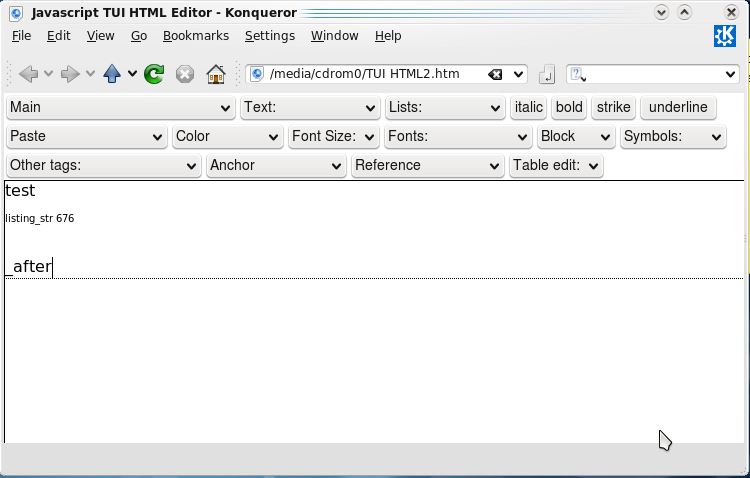This screenshot has width=750, height=478.
Task: Open the Edit menu
Action: 59,36
